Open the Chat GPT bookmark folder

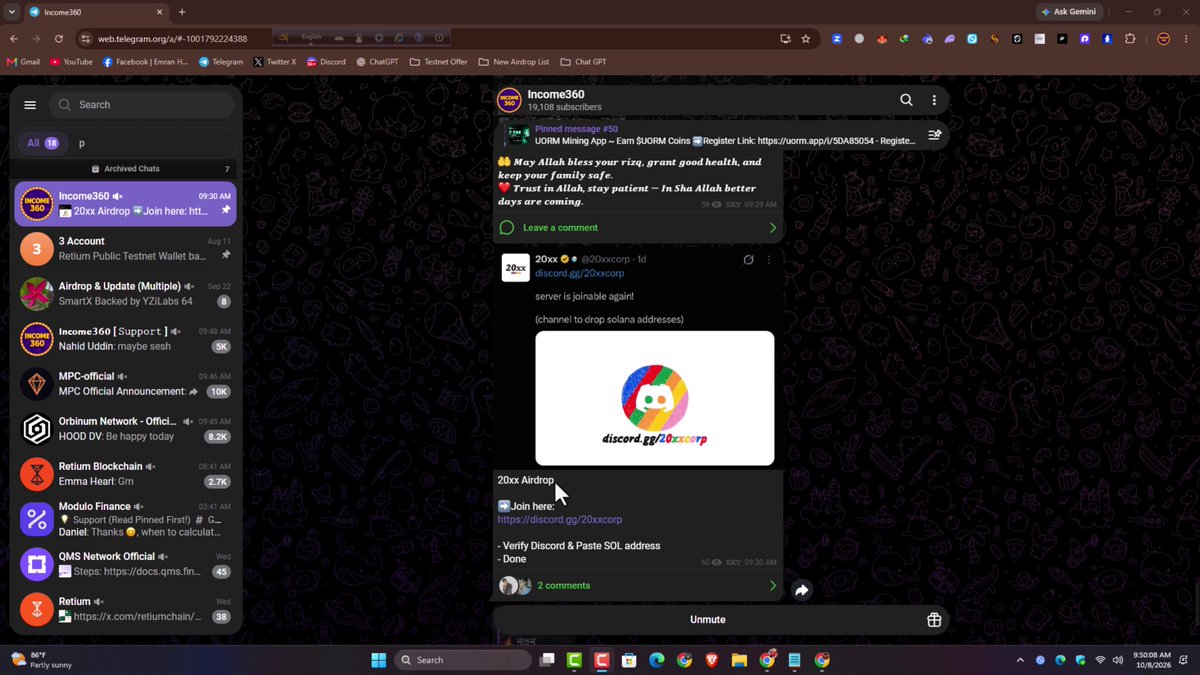pyautogui.click(x=583, y=62)
